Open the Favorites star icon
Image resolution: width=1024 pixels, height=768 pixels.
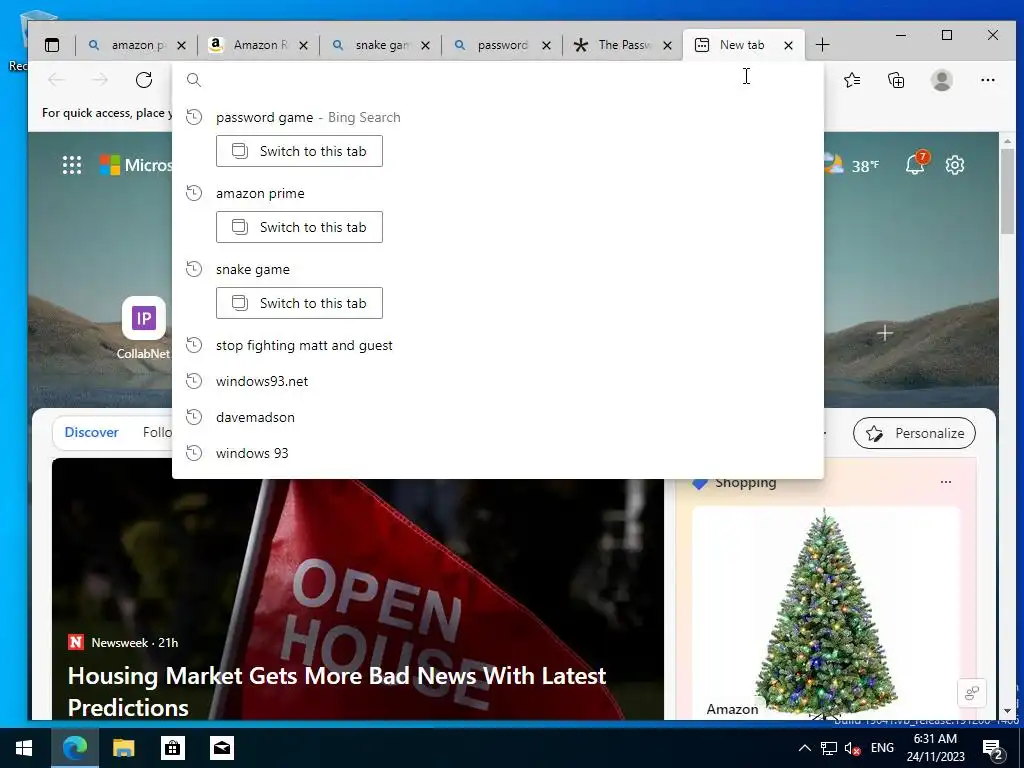coord(852,80)
